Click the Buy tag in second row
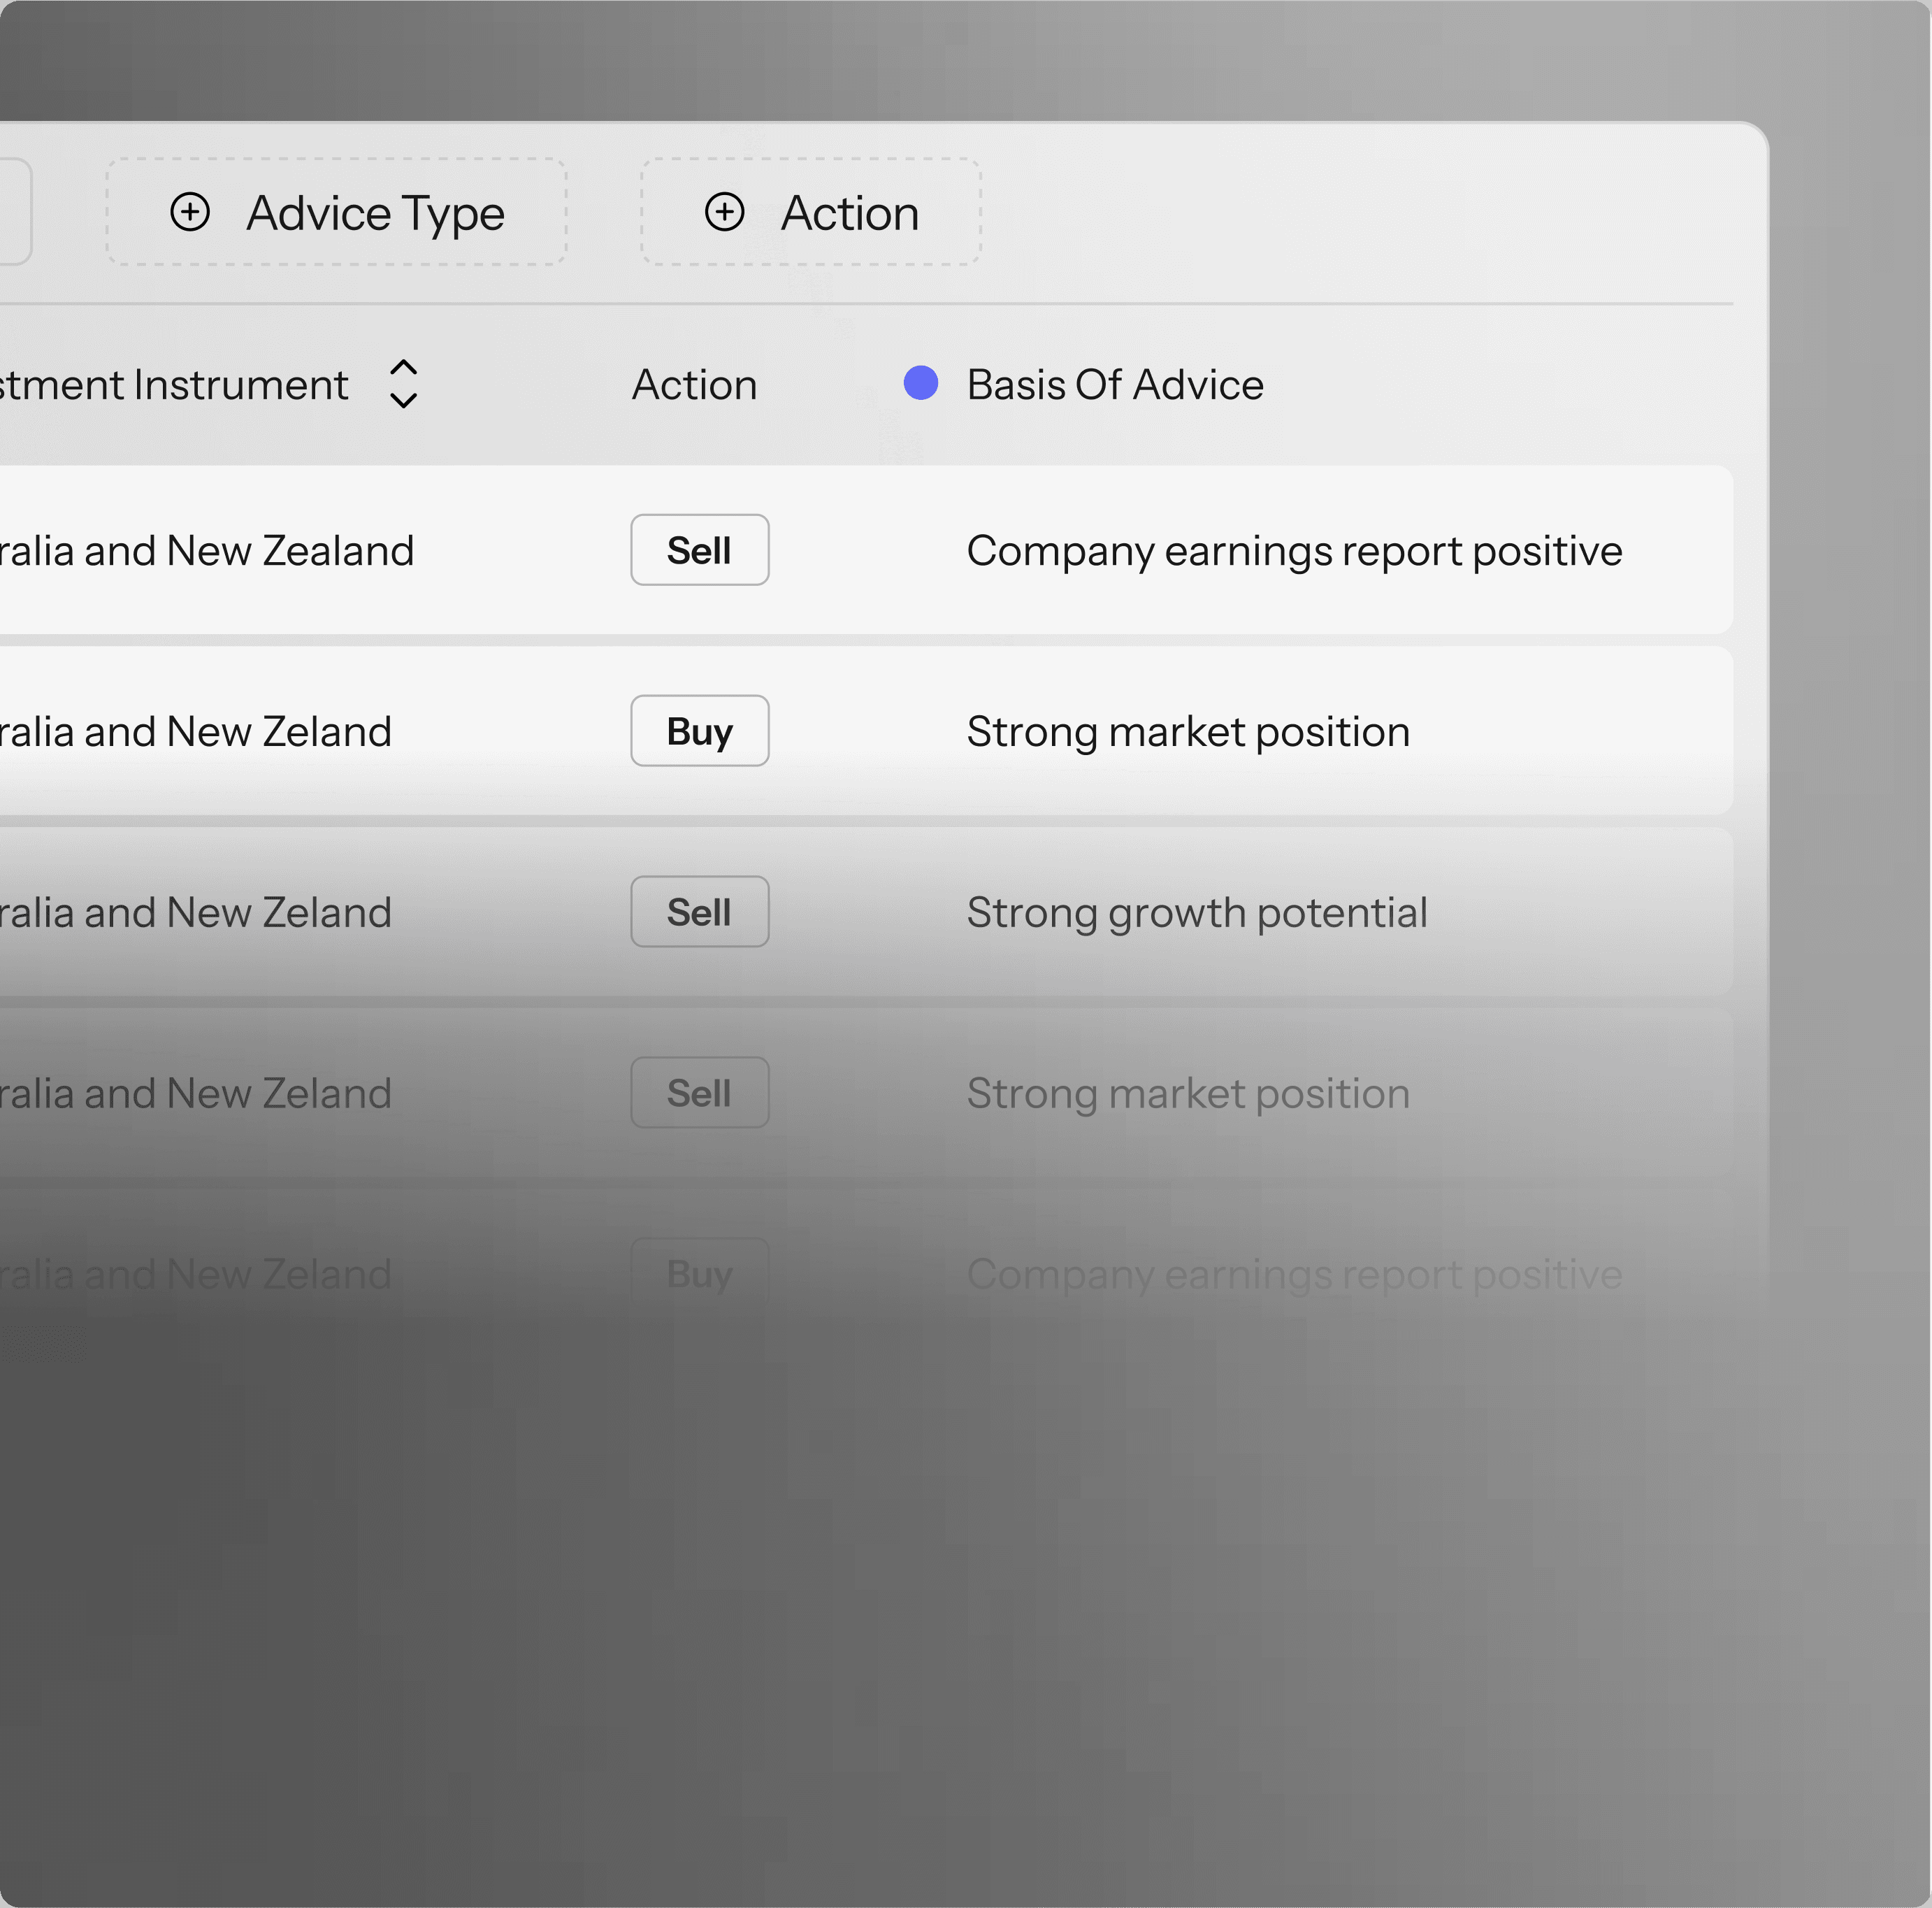This screenshot has height=1908, width=1932. (x=699, y=731)
